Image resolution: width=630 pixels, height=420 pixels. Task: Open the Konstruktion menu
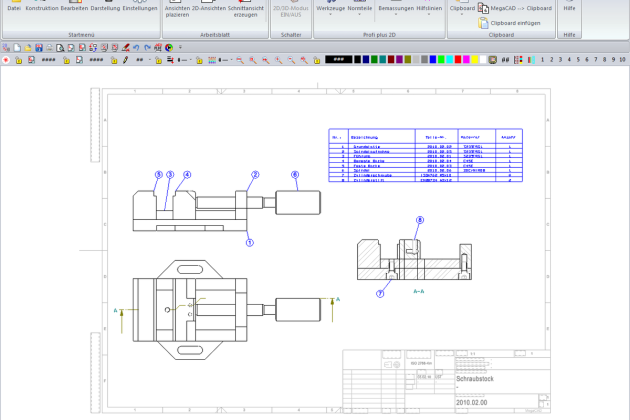41,8
